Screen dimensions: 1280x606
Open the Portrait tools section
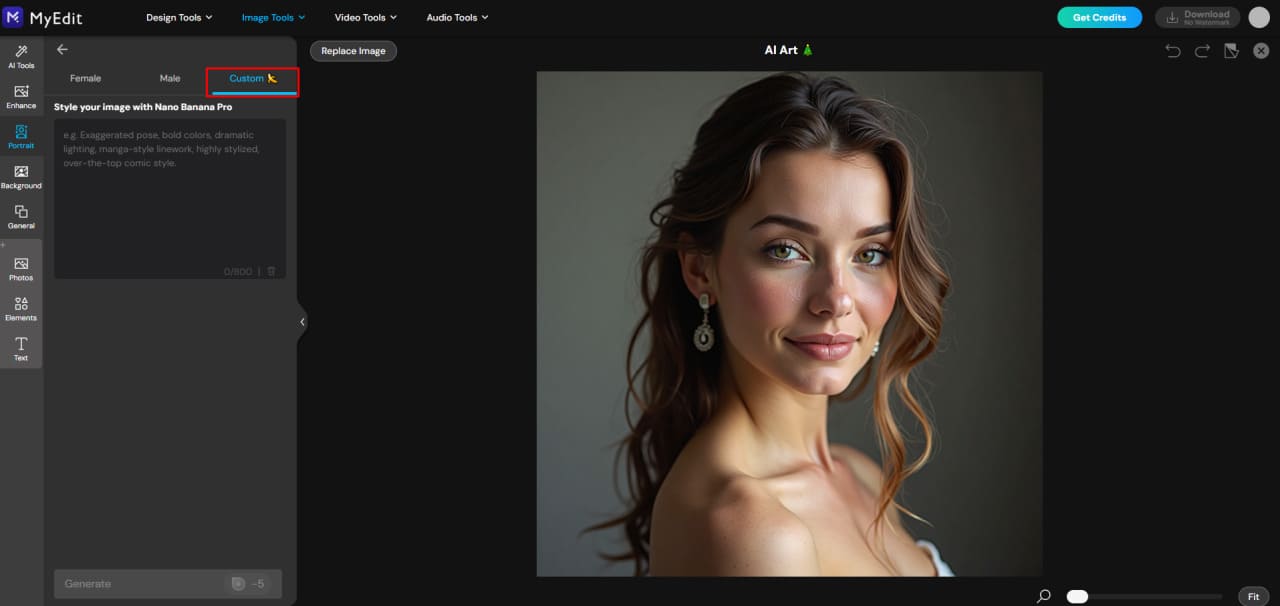pyautogui.click(x=21, y=137)
